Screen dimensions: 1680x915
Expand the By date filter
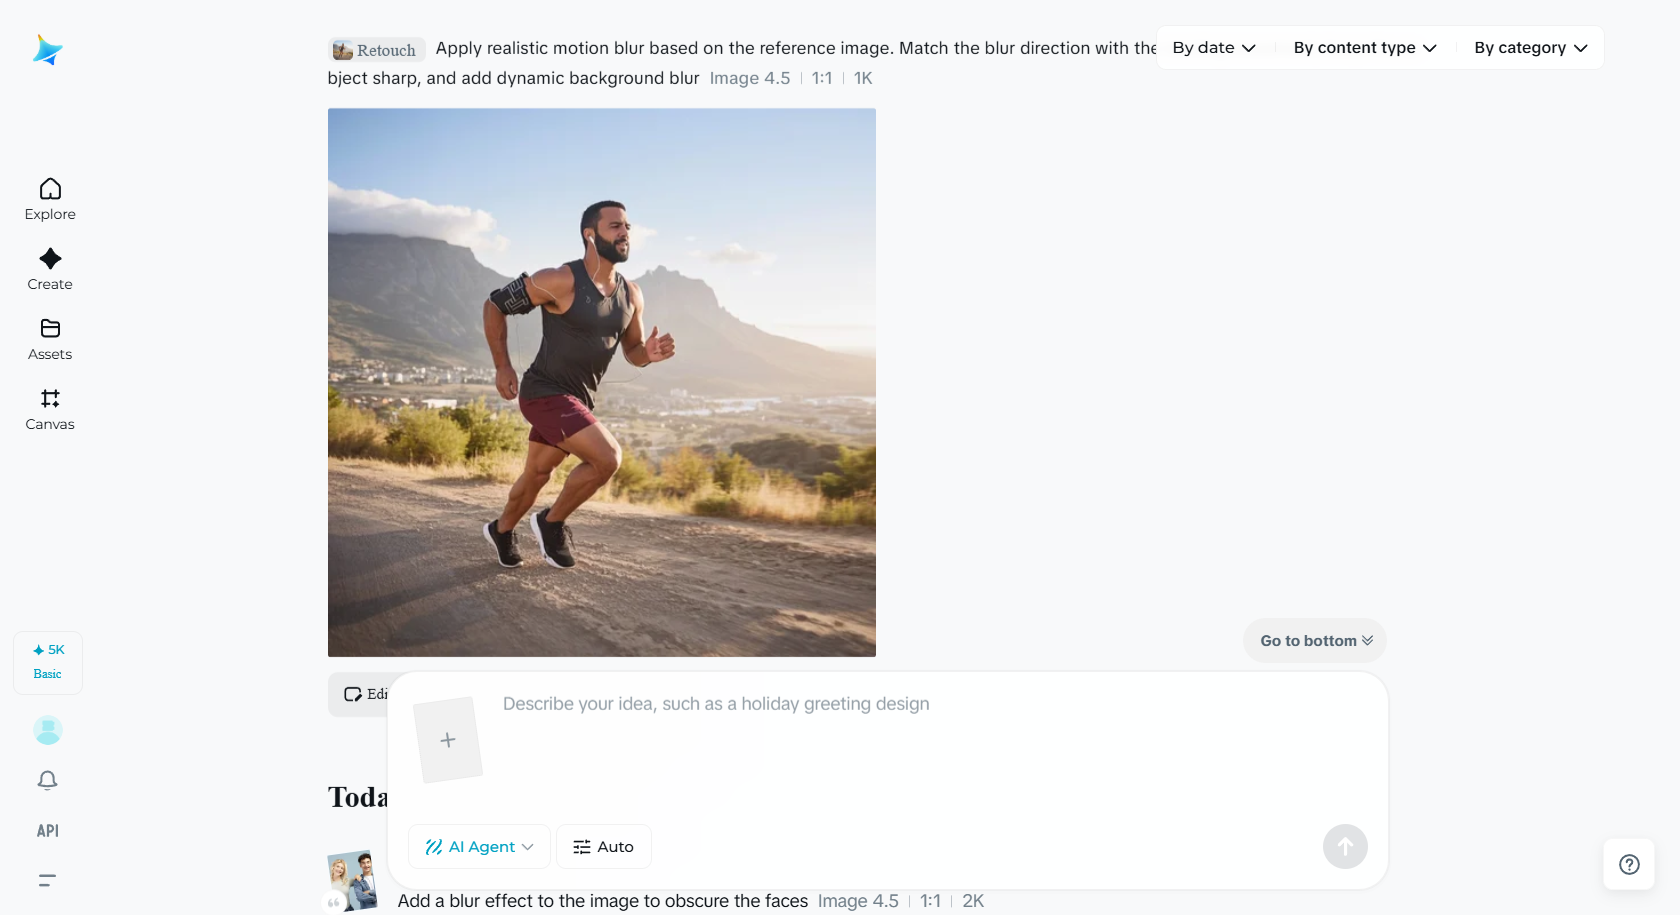coord(1214,48)
